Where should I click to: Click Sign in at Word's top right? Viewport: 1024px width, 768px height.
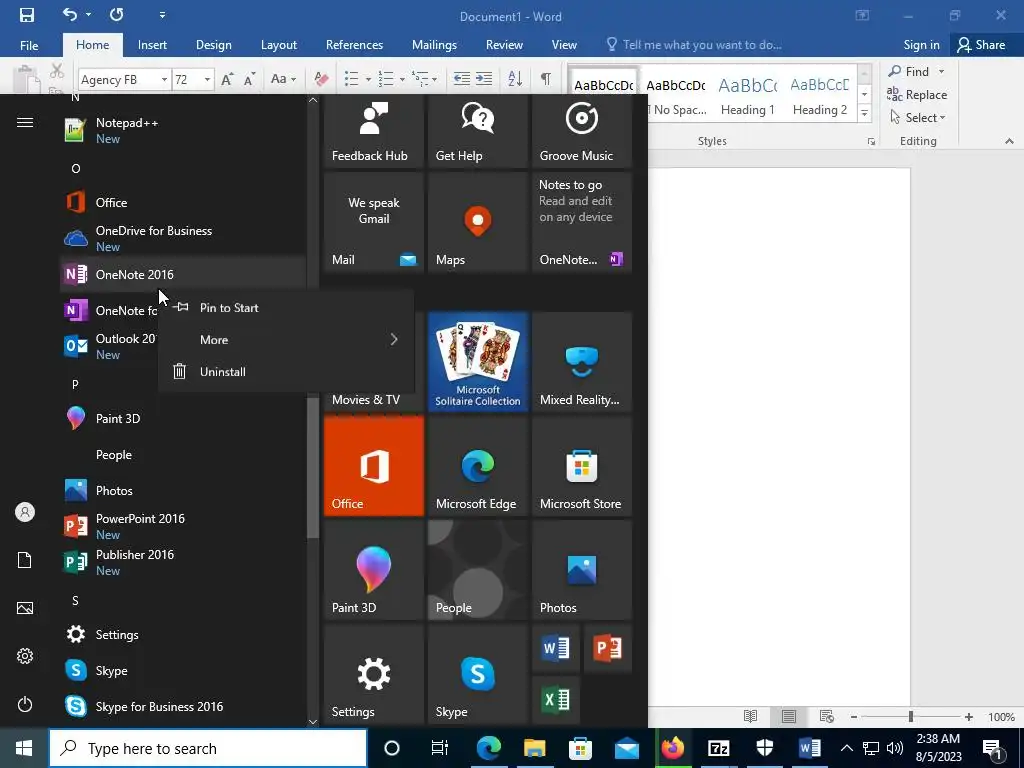pos(921,45)
